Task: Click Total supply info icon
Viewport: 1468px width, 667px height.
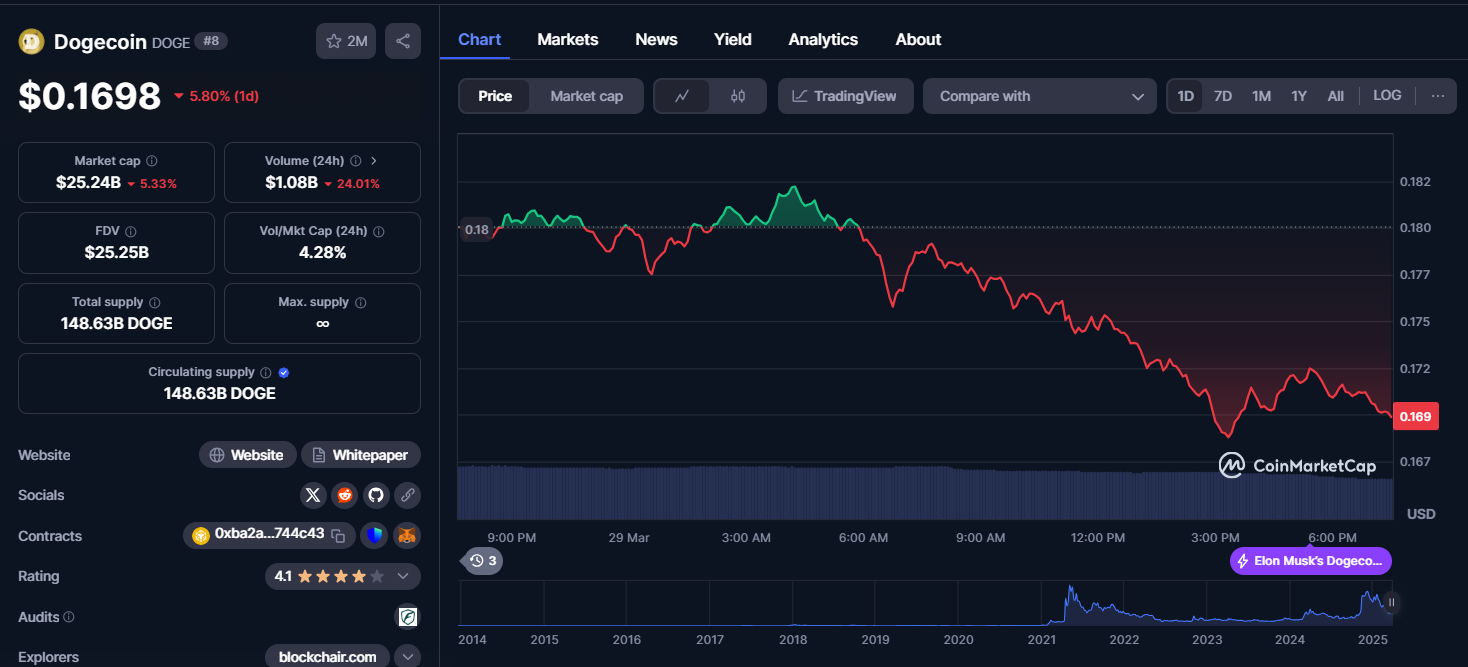Action: click(x=155, y=302)
